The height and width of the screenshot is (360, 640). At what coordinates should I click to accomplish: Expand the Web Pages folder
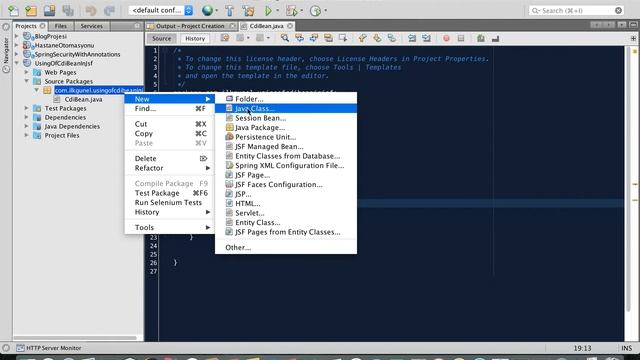click(27, 72)
